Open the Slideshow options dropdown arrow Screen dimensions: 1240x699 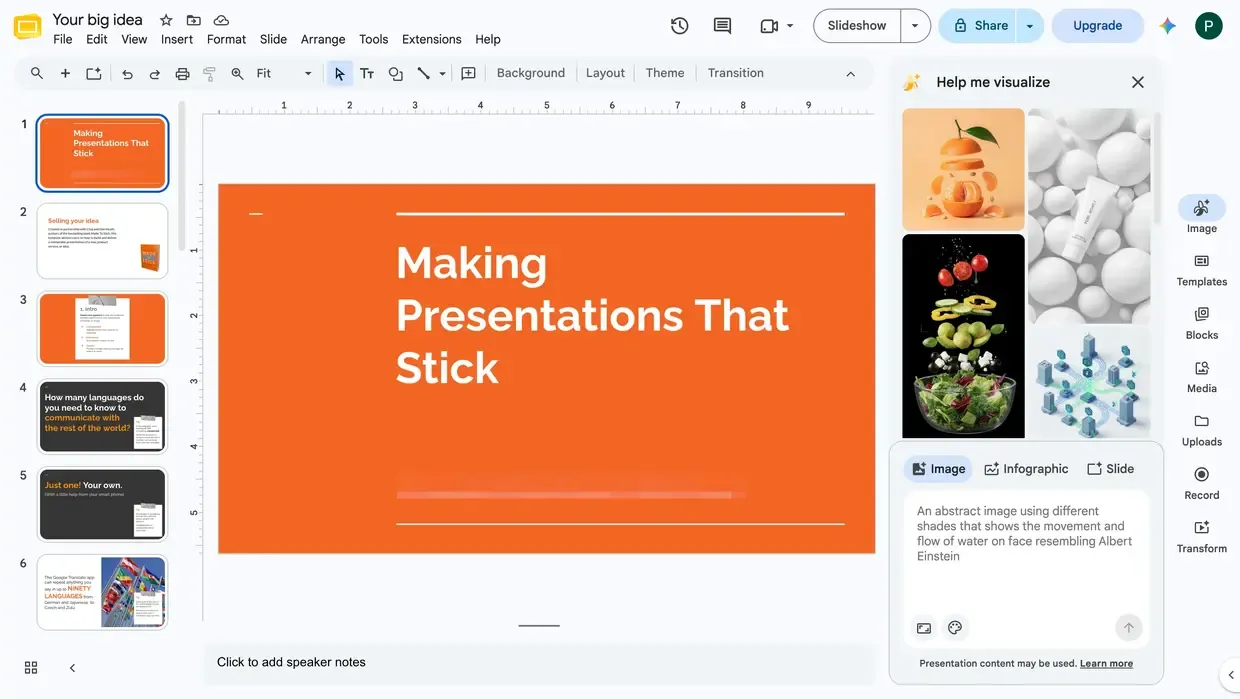[915, 26]
